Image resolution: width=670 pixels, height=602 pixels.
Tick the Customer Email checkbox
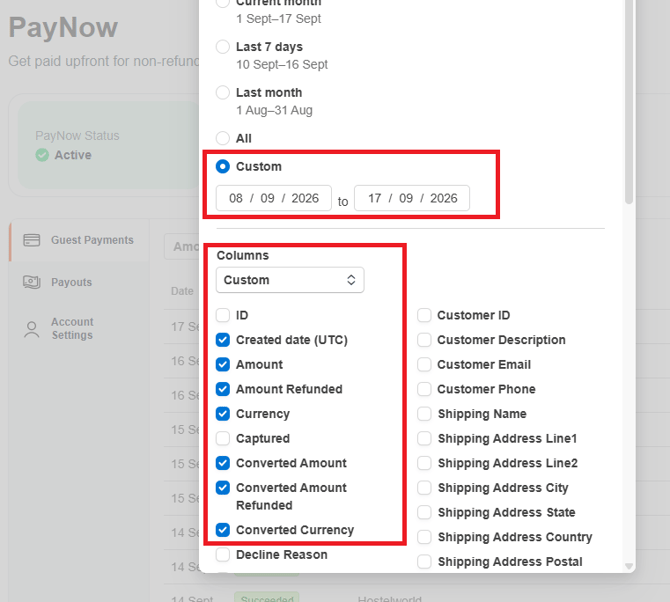424,364
